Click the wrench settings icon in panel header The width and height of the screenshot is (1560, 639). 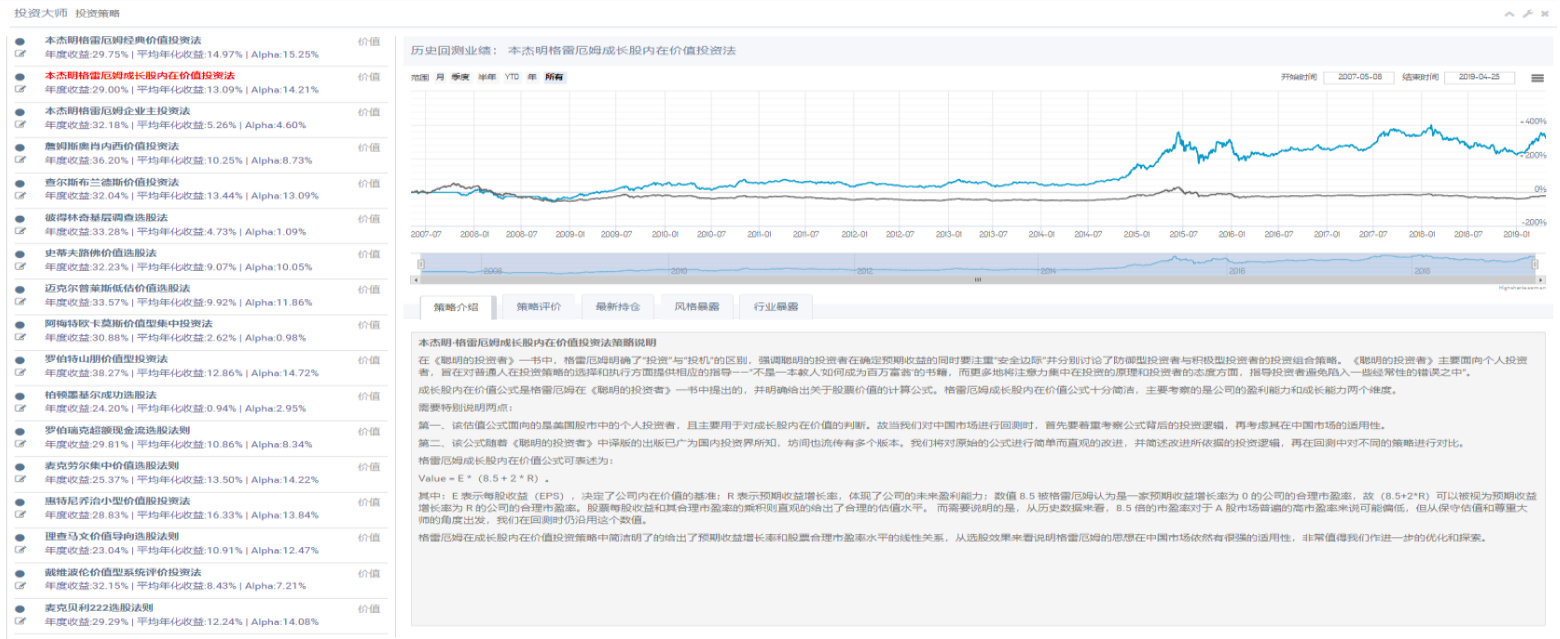[x=1527, y=13]
